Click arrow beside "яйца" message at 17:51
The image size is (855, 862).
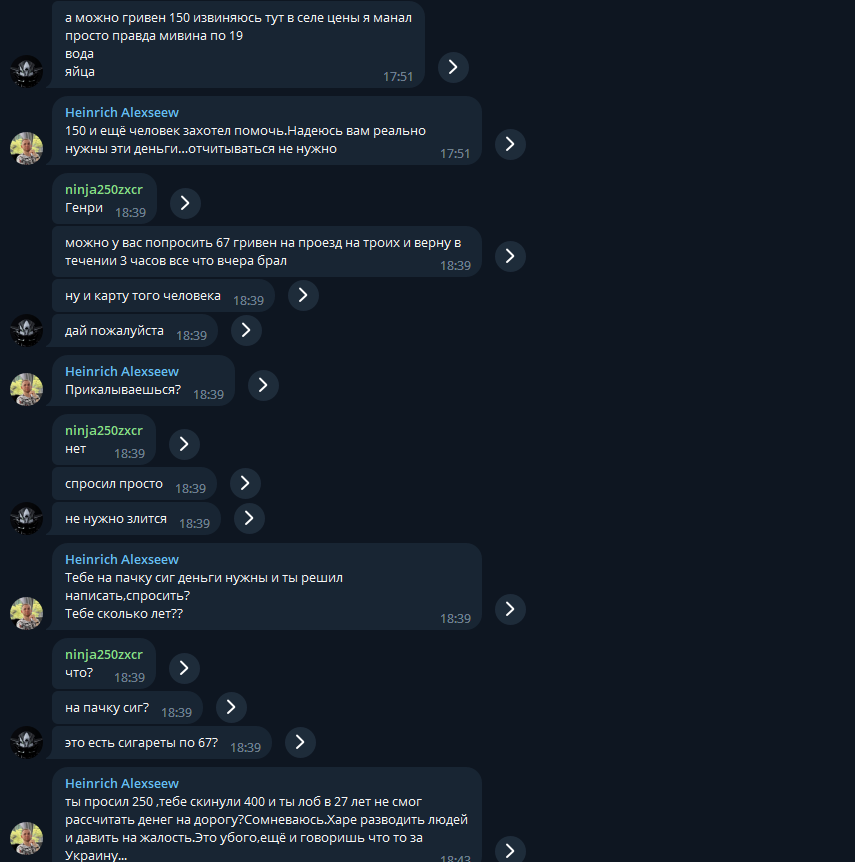click(453, 67)
